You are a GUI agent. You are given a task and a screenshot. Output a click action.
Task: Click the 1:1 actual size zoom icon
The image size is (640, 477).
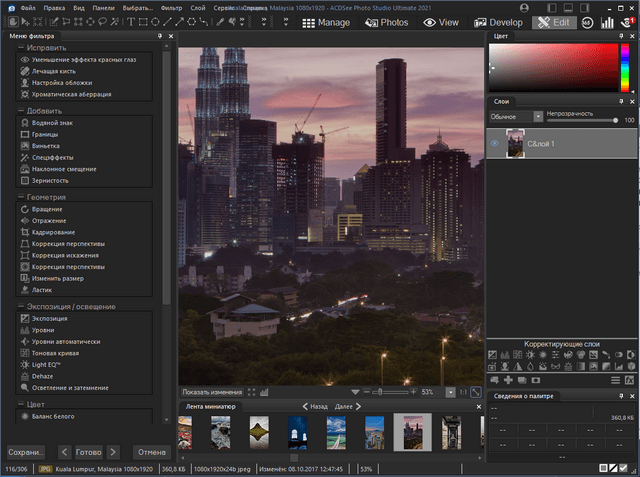(463, 392)
